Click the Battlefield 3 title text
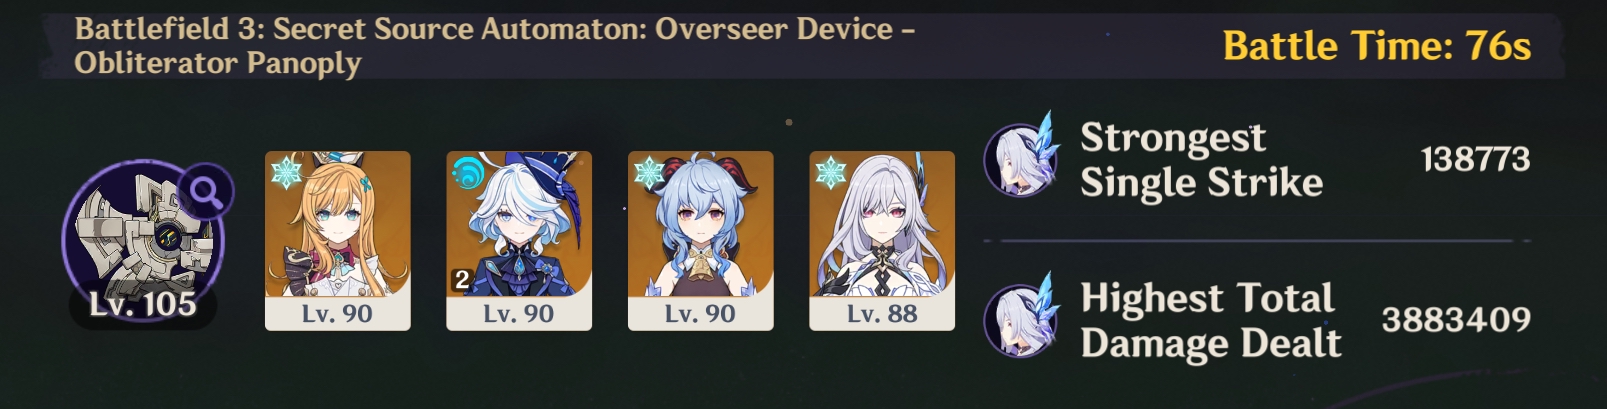Image resolution: width=1607 pixels, height=409 pixels. point(495,46)
